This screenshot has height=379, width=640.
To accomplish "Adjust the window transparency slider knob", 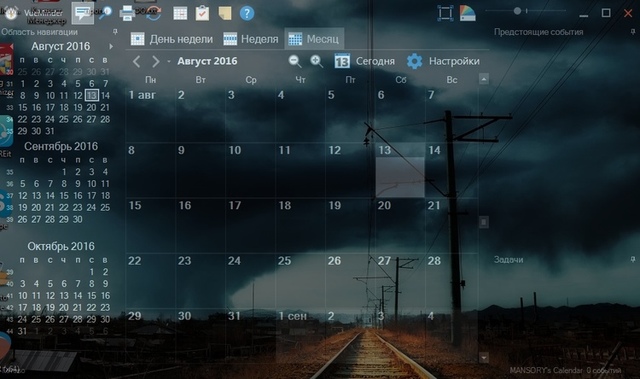I will pyautogui.click(x=517, y=11).
